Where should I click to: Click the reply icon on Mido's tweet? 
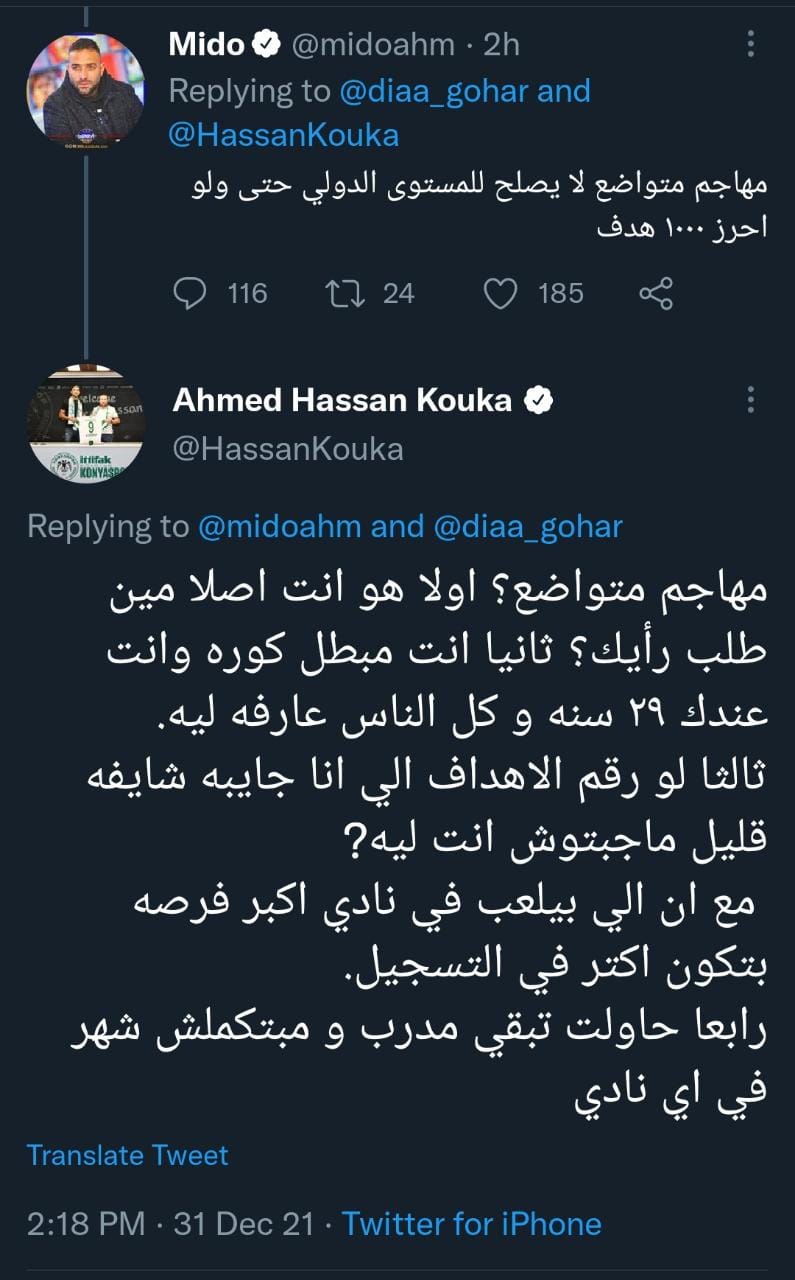pyautogui.click(x=190, y=293)
